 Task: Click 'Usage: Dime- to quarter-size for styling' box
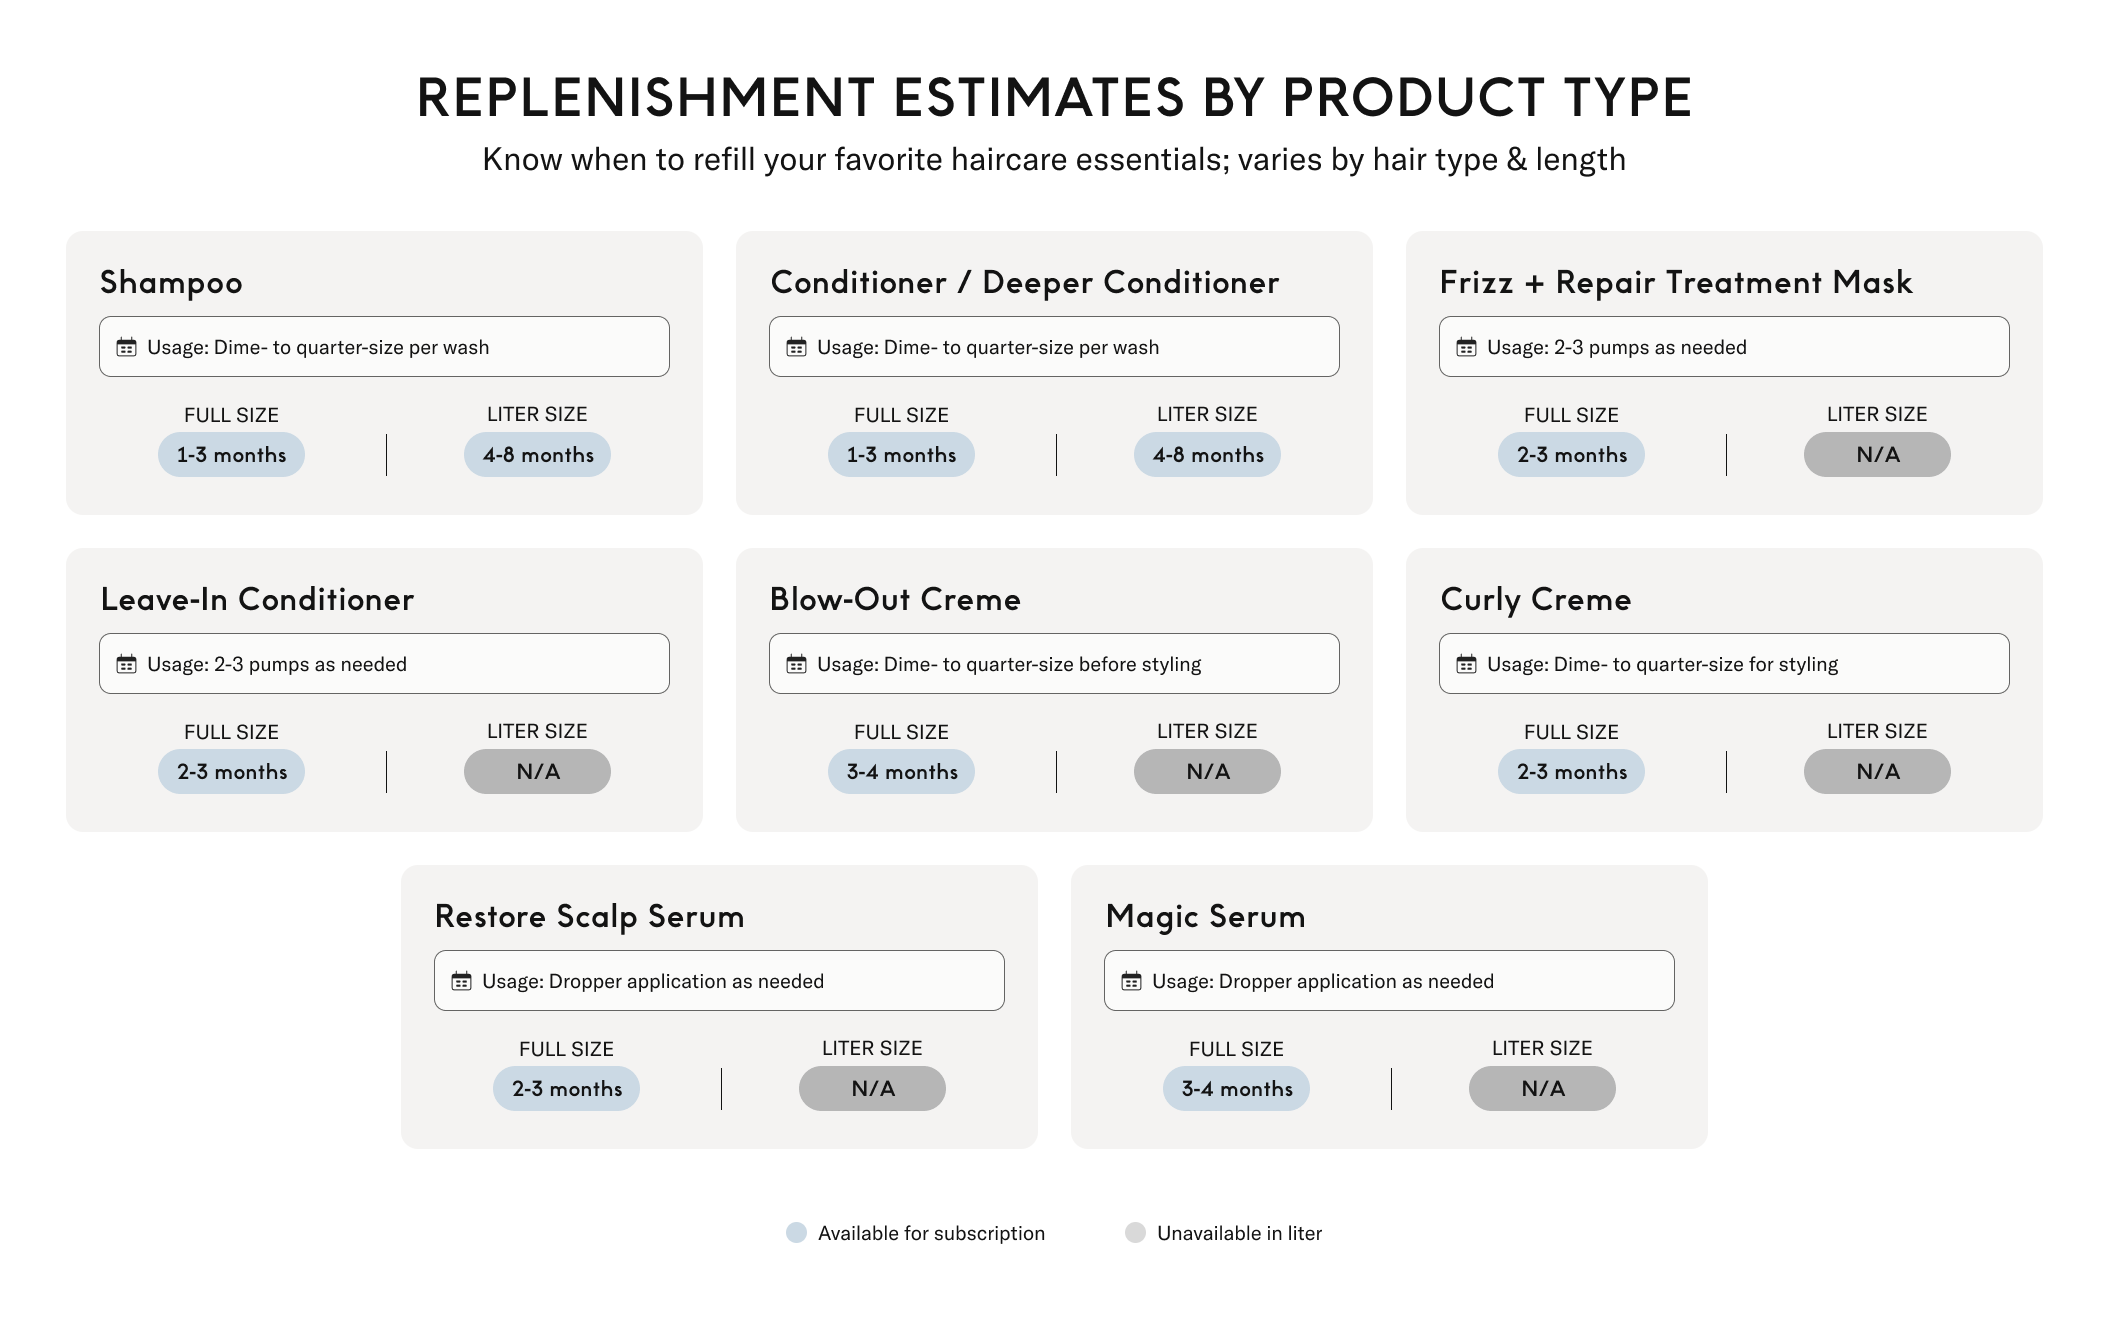click(x=1724, y=664)
